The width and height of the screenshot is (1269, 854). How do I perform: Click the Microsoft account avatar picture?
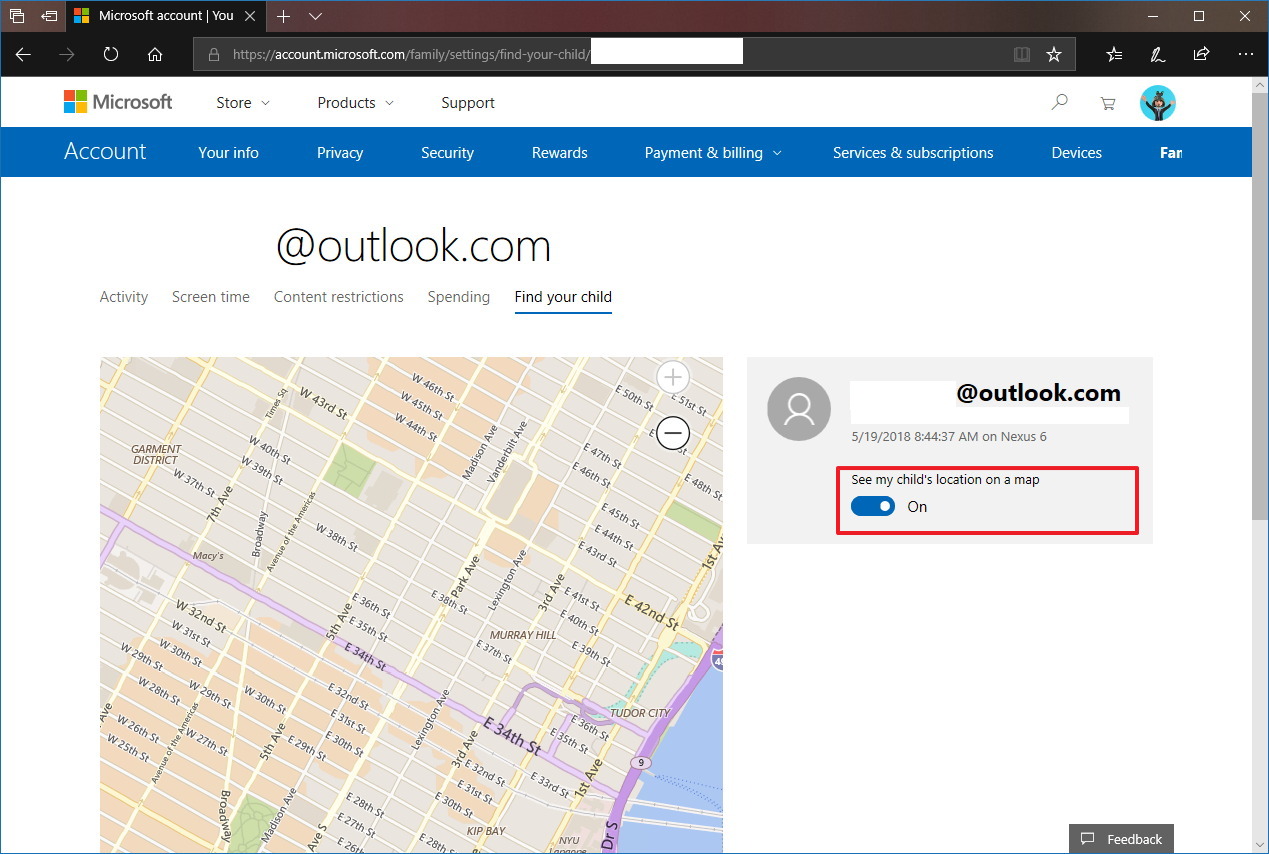point(1157,102)
